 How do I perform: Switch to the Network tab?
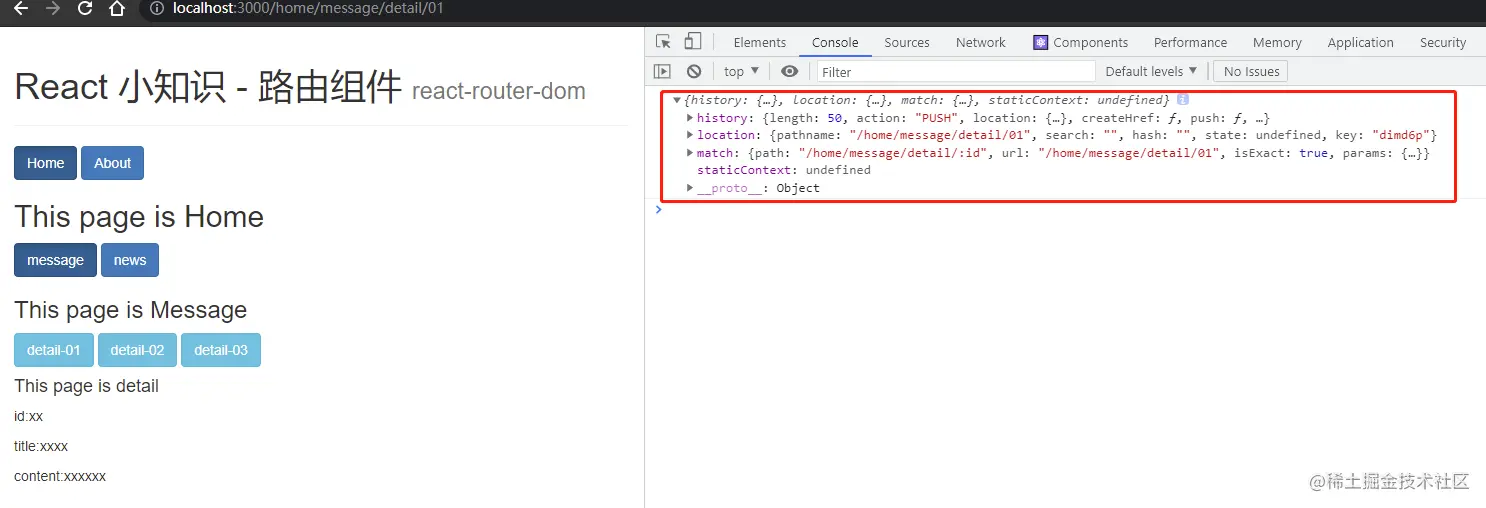tap(981, 42)
